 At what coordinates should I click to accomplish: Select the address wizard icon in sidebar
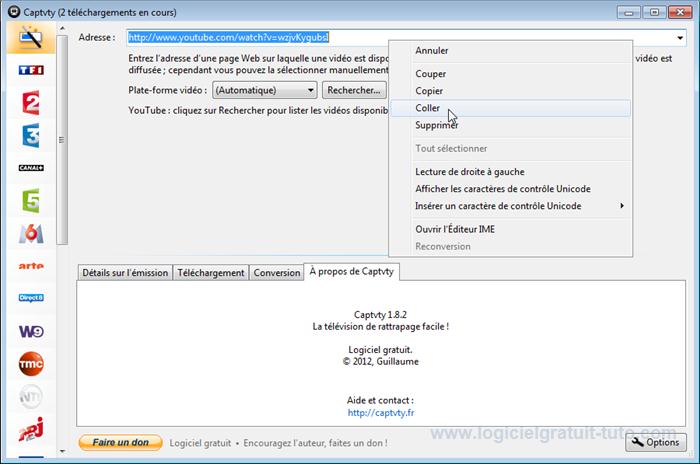[31, 38]
